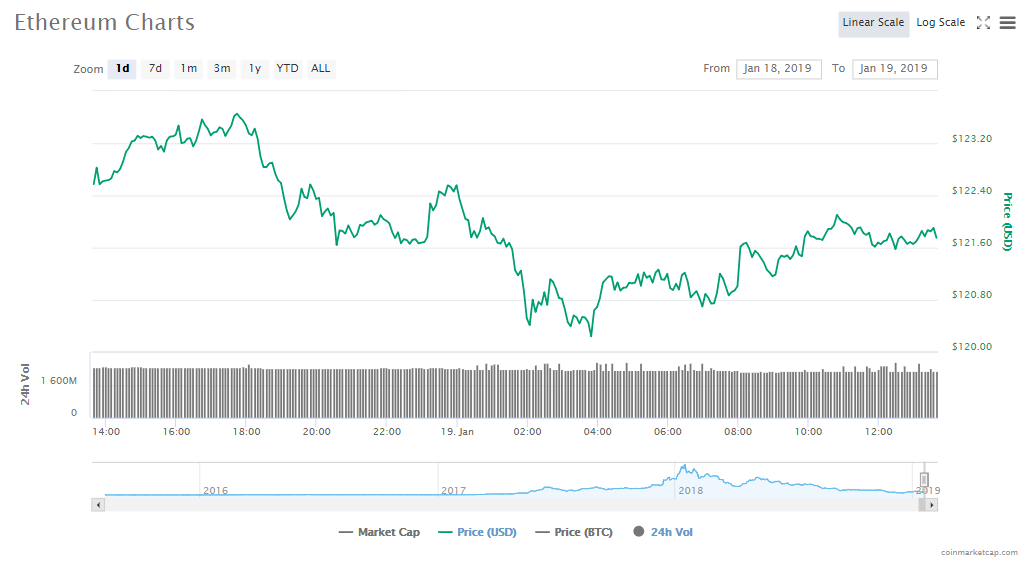Viewport: 1033px width, 573px height.
Task: Click the navigator left scroll arrow
Action: click(98, 505)
